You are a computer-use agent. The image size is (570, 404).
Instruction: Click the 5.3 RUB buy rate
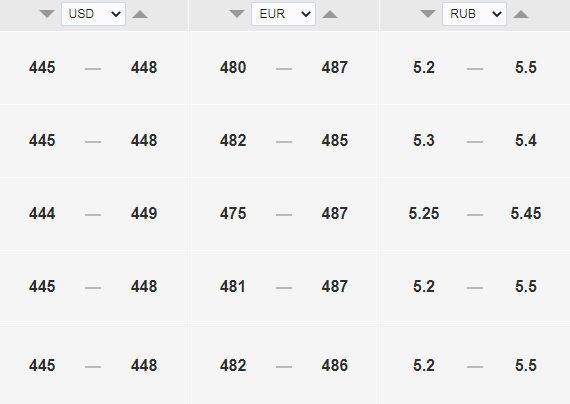tap(424, 141)
